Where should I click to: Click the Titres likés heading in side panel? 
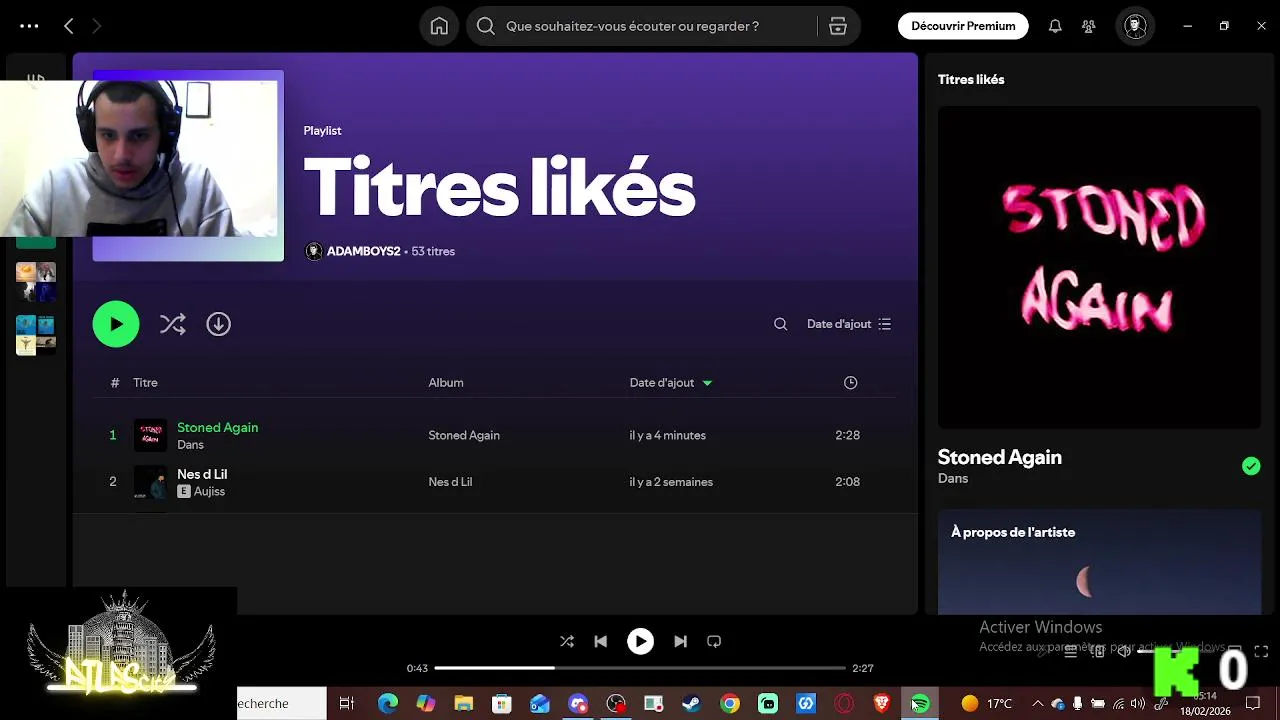[x=971, y=79]
